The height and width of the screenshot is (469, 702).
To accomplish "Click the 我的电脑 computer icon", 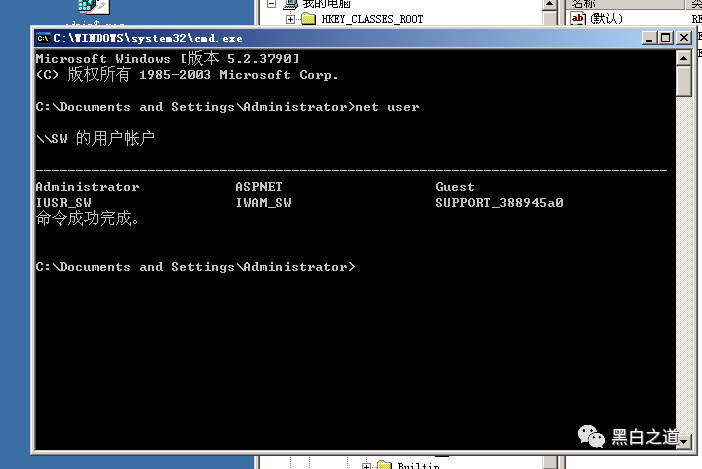I will tap(292, 4).
